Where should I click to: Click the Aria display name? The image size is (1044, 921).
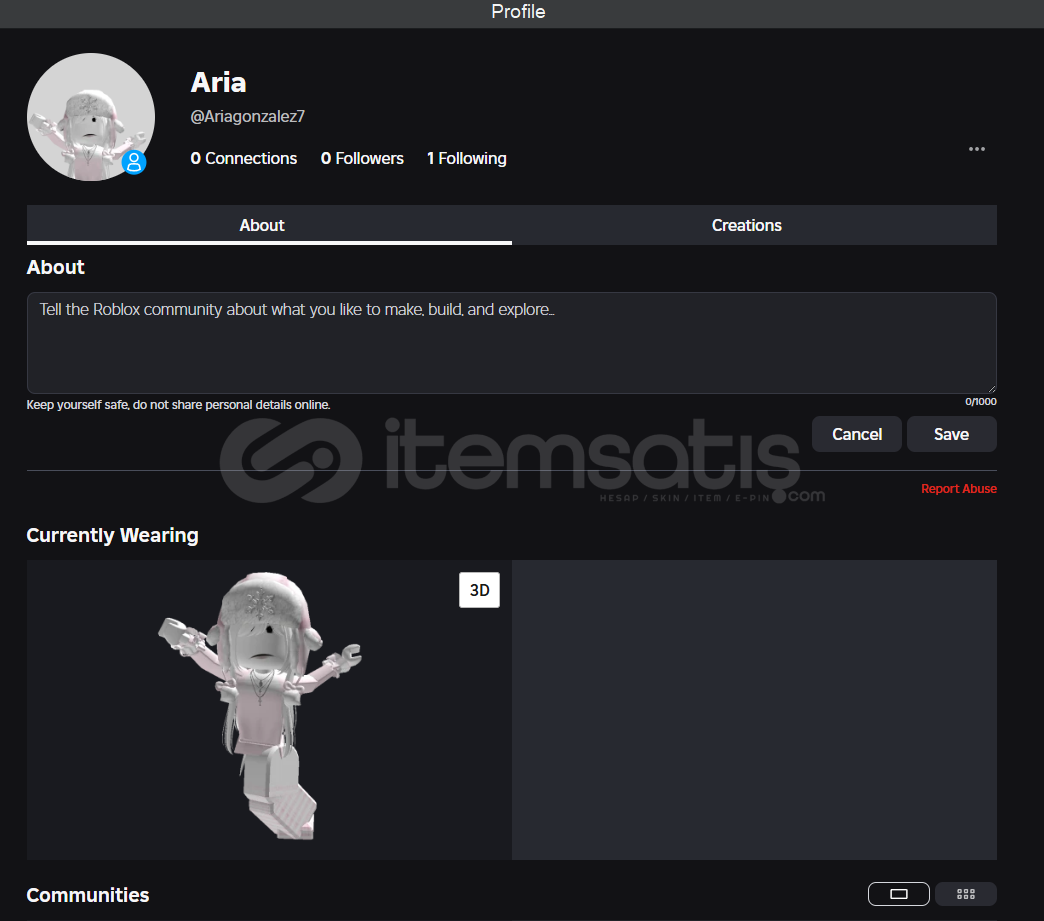tap(218, 83)
